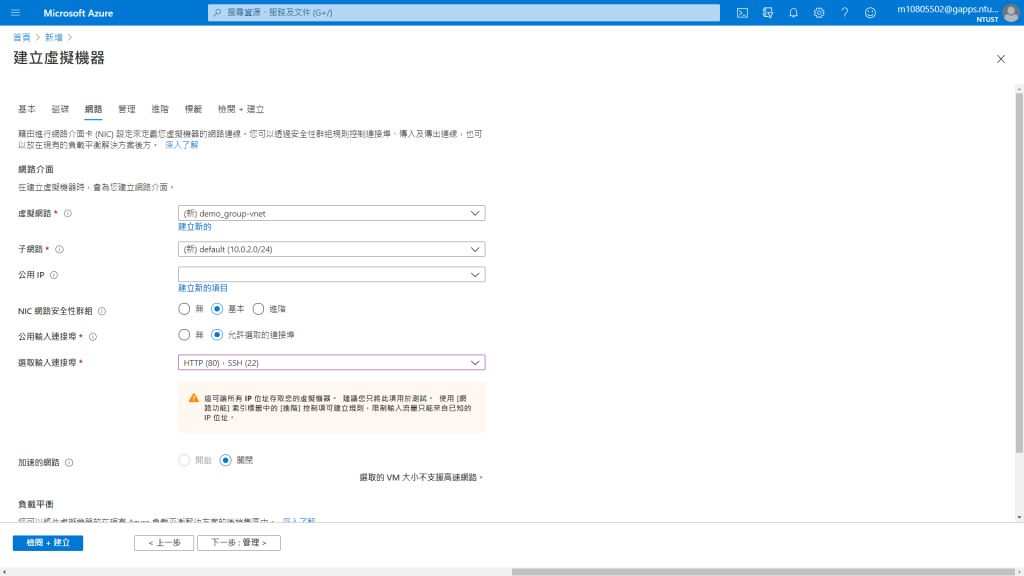Open the Azure portal hamburger menu
This screenshot has height=576, width=1024.
tap(16, 12)
